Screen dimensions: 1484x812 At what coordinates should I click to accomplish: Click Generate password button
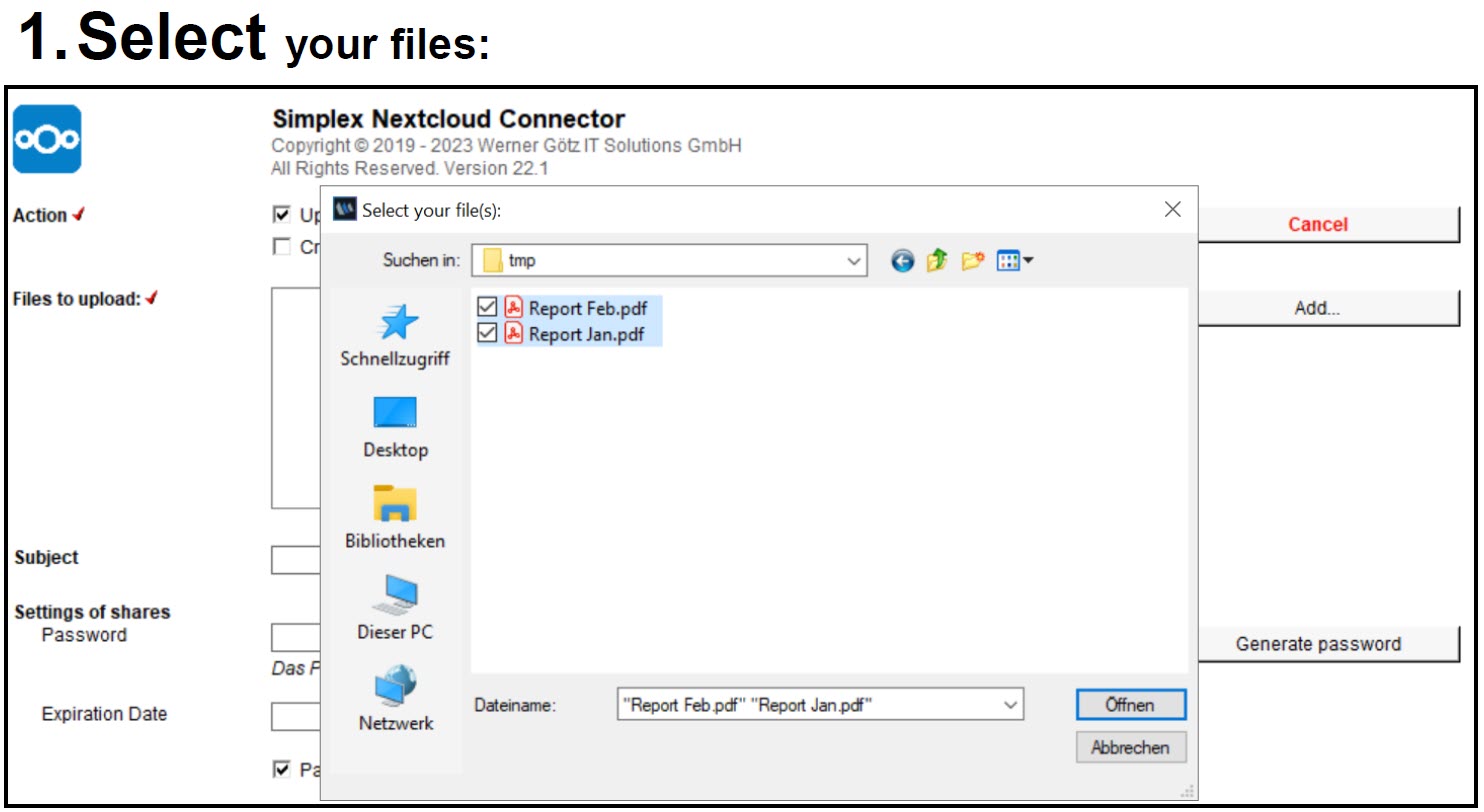coord(1329,644)
